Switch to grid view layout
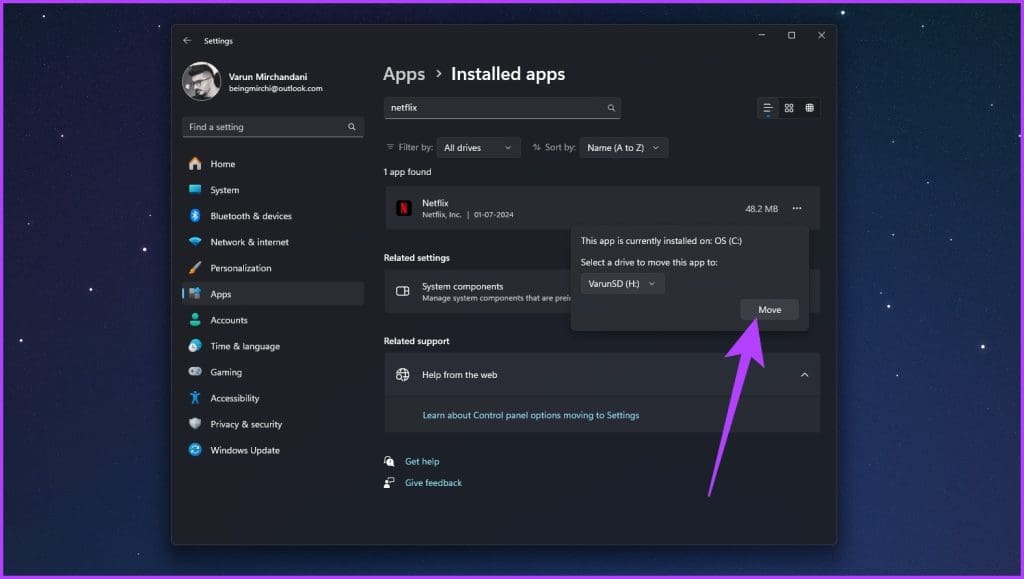This screenshot has width=1024, height=579. pyautogui.click(x=809, y=107)
